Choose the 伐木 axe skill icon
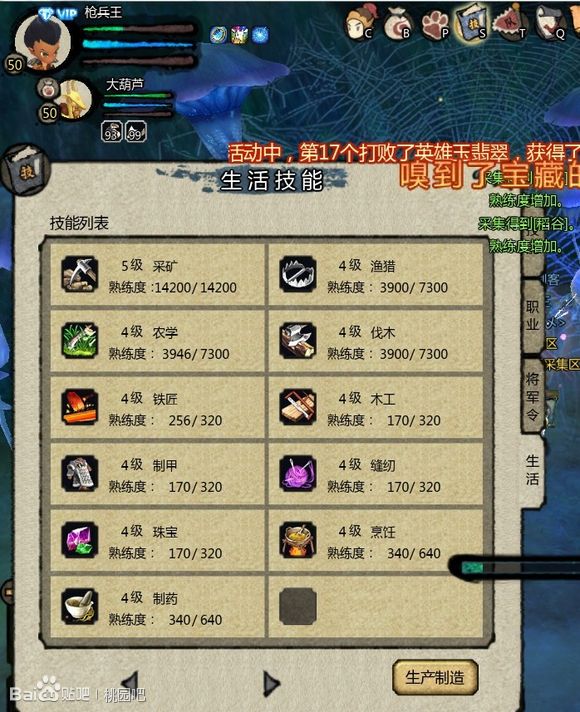The width and height of the screenshot is (580, 712). 297,341
